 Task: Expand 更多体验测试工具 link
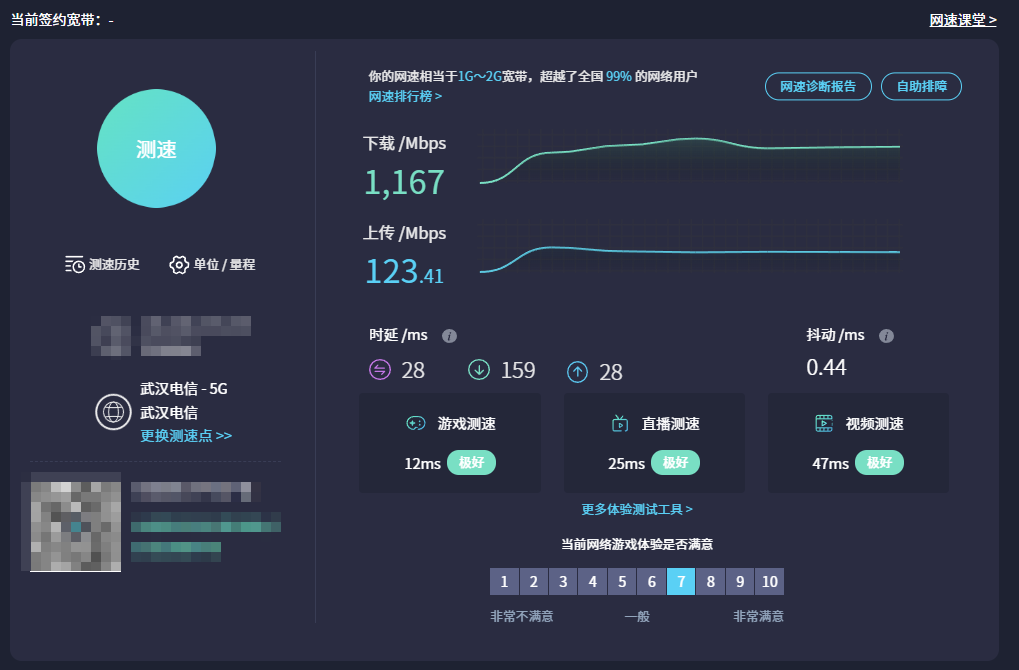[637, 509]
